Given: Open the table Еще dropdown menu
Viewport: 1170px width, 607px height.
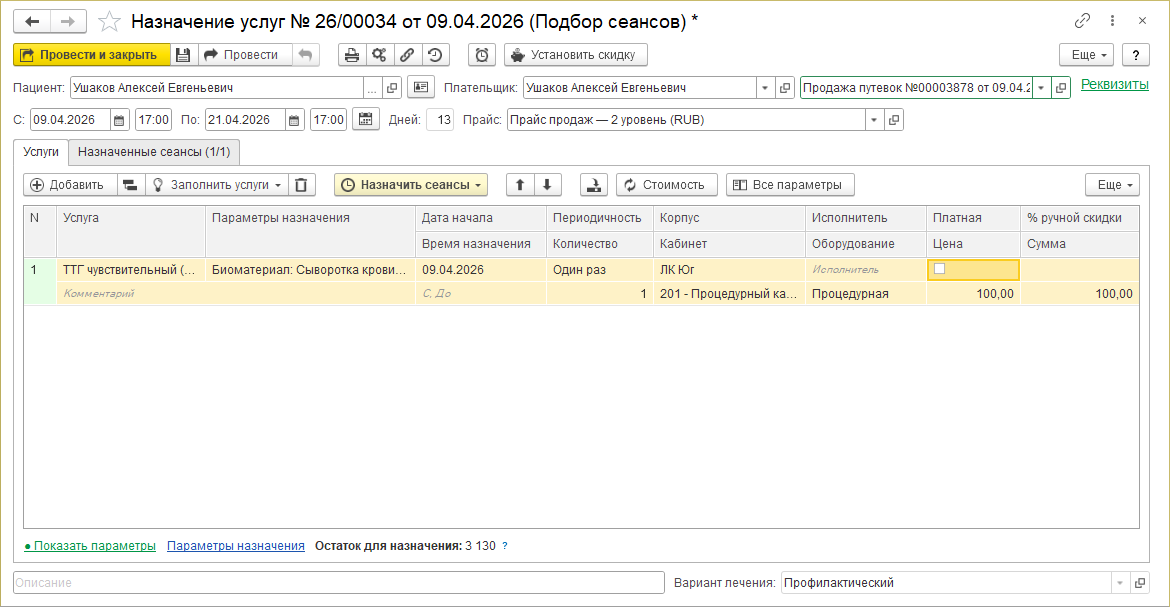Looking at the screenshot, I should pos(1113,184).
